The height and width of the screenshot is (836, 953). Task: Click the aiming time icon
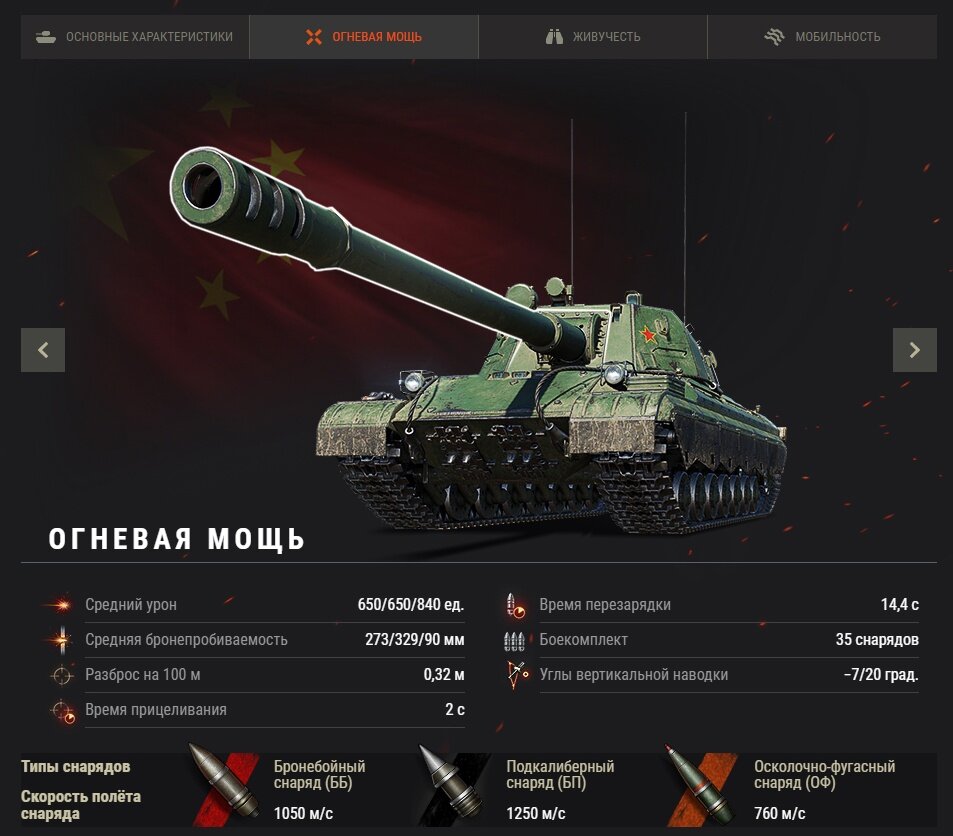(x=63, y=711)
